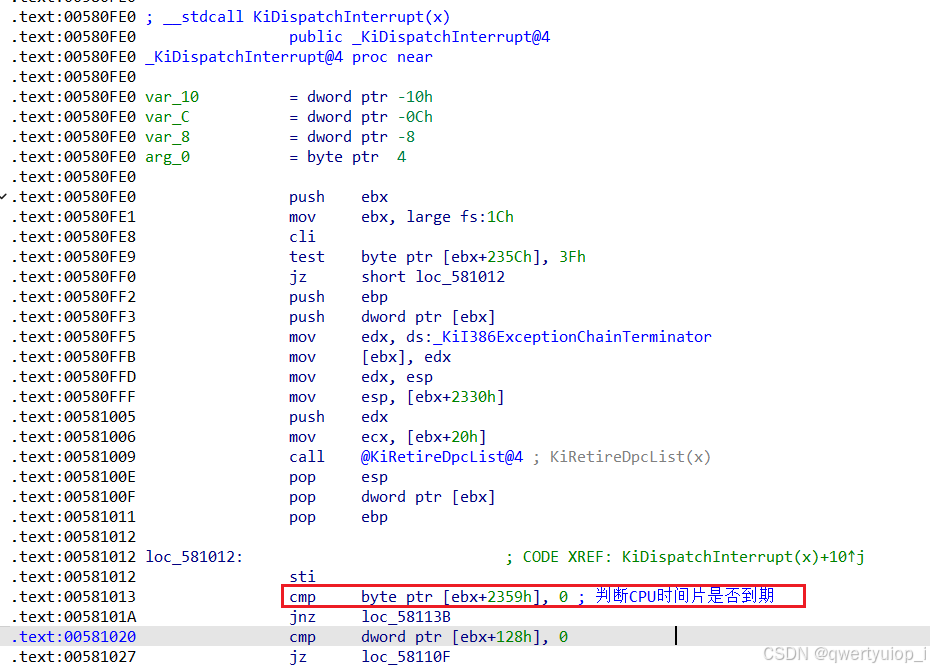
Task: Click the __stdcall KiDispatchInterrupt(x) comment
Action: click(298, 17)
